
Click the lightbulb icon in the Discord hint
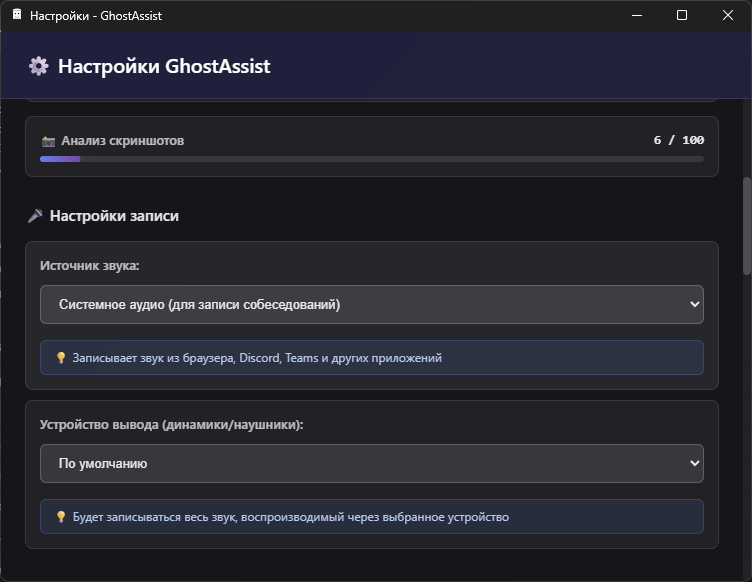(x=60, y=358)
